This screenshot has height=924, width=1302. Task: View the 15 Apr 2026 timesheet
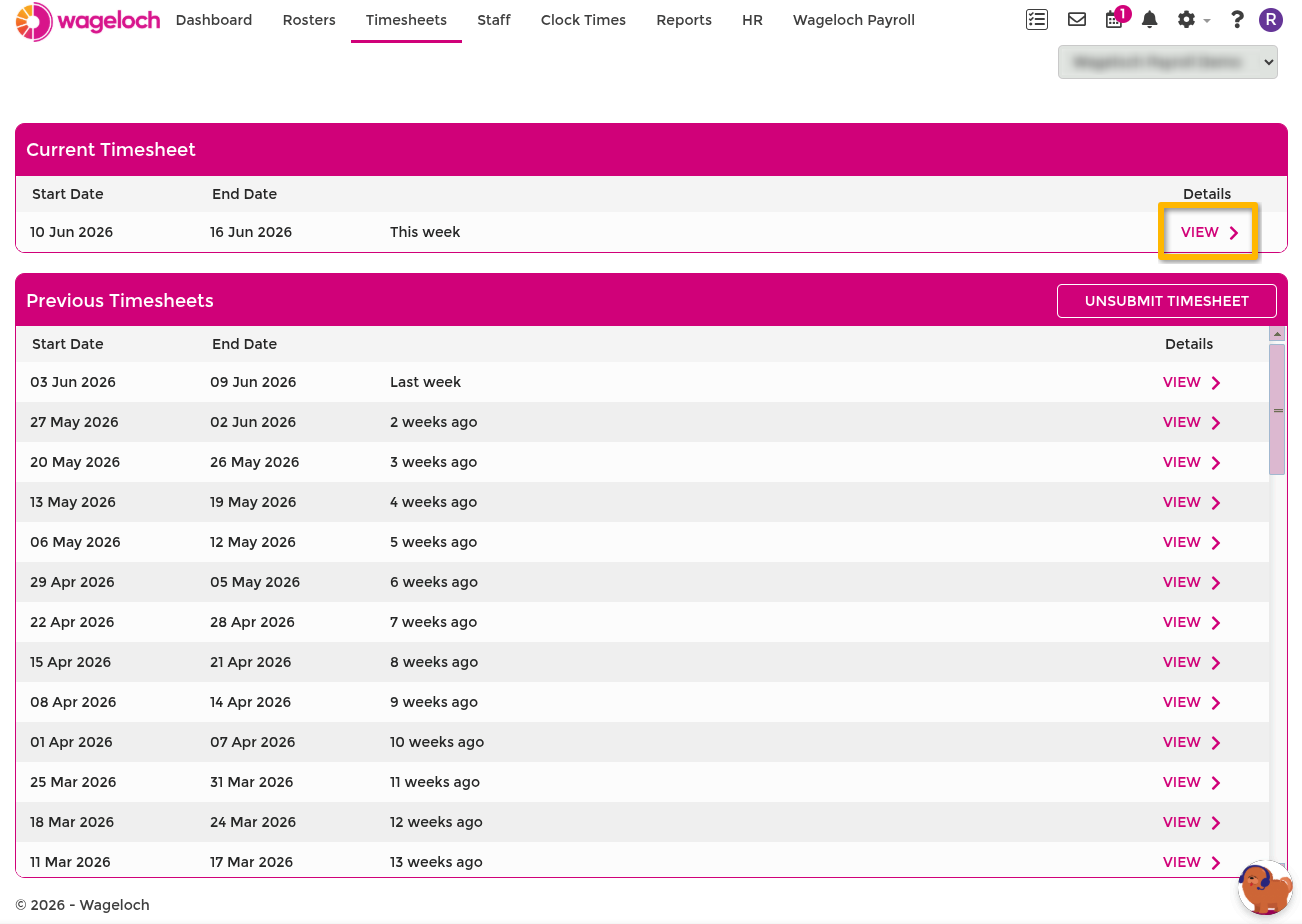tap(1192, 662)
